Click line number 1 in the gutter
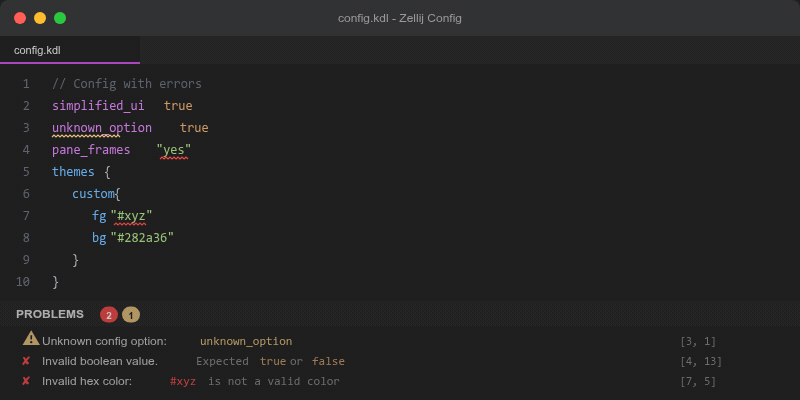 point(26,84)
